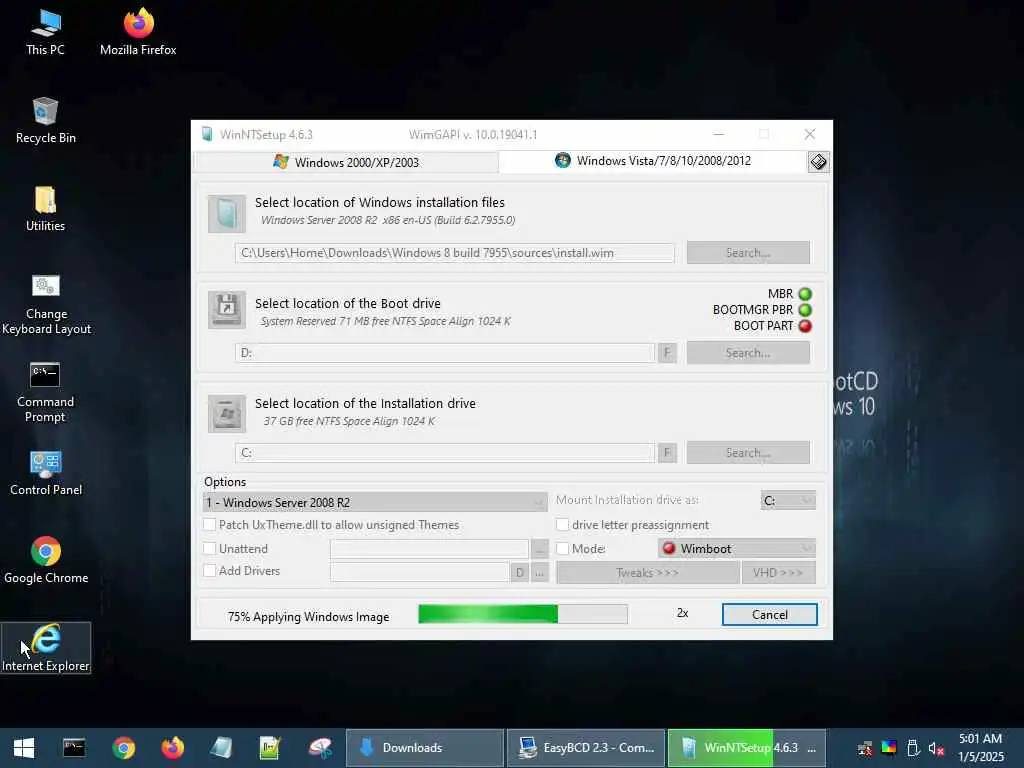Switch to Windows Vista/7/8/10/2008/2012 tab
The image size is (1024, 768).
pyautogui.click(x=653, y=161)
